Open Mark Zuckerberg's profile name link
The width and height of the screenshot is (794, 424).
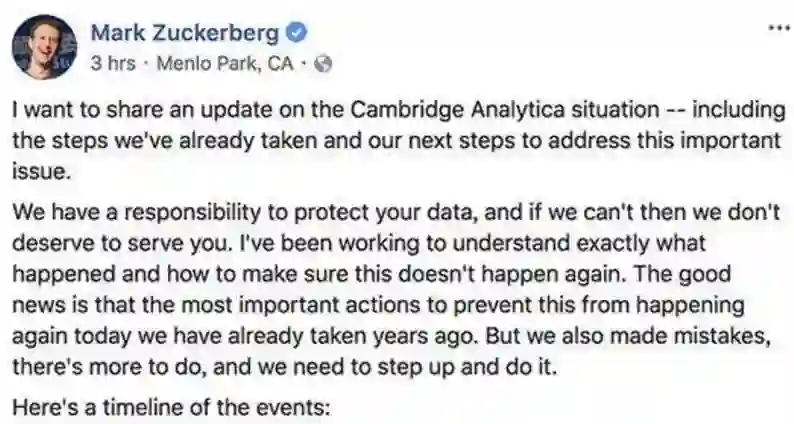tap(185, 33)
